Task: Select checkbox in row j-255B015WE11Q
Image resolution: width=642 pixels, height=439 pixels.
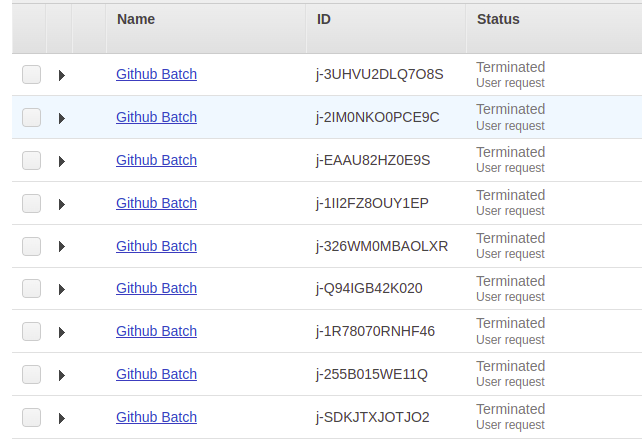Action: point(32,374)
